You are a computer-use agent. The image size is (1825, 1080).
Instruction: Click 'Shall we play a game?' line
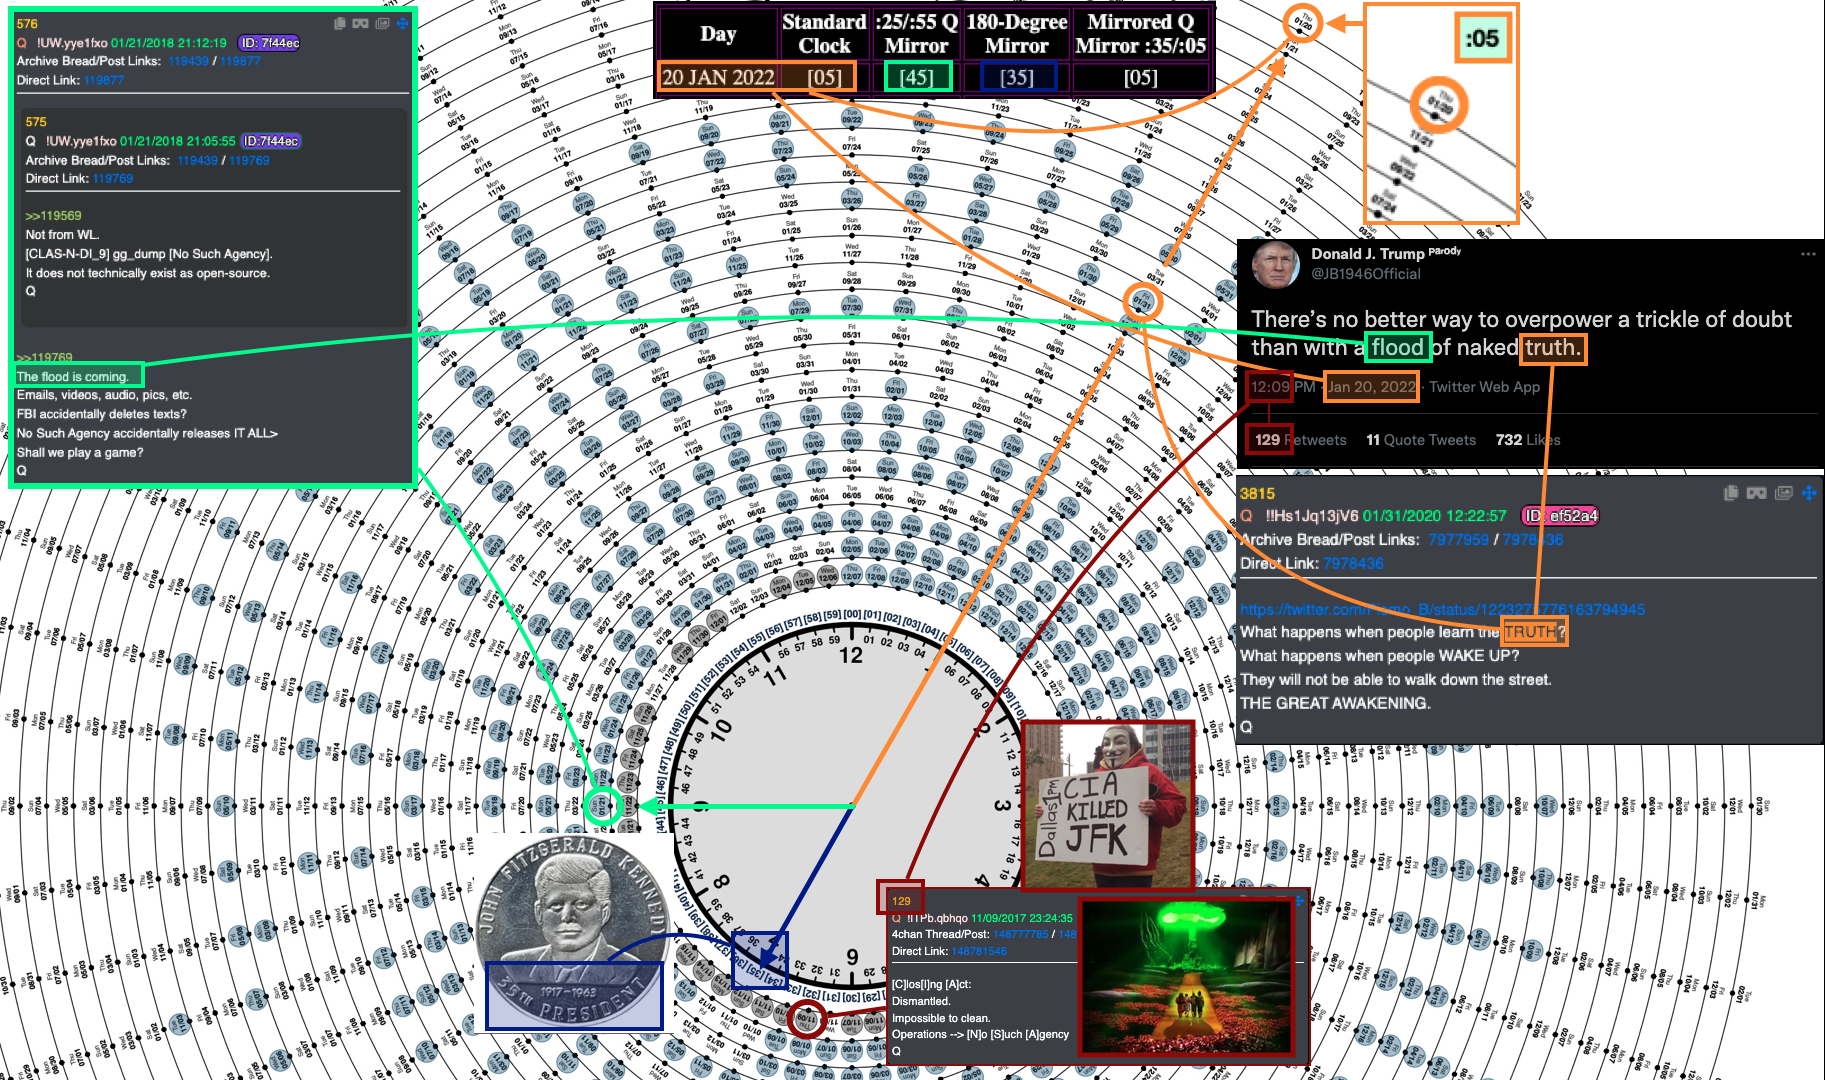pyautogui.click(x=80, y=452)
